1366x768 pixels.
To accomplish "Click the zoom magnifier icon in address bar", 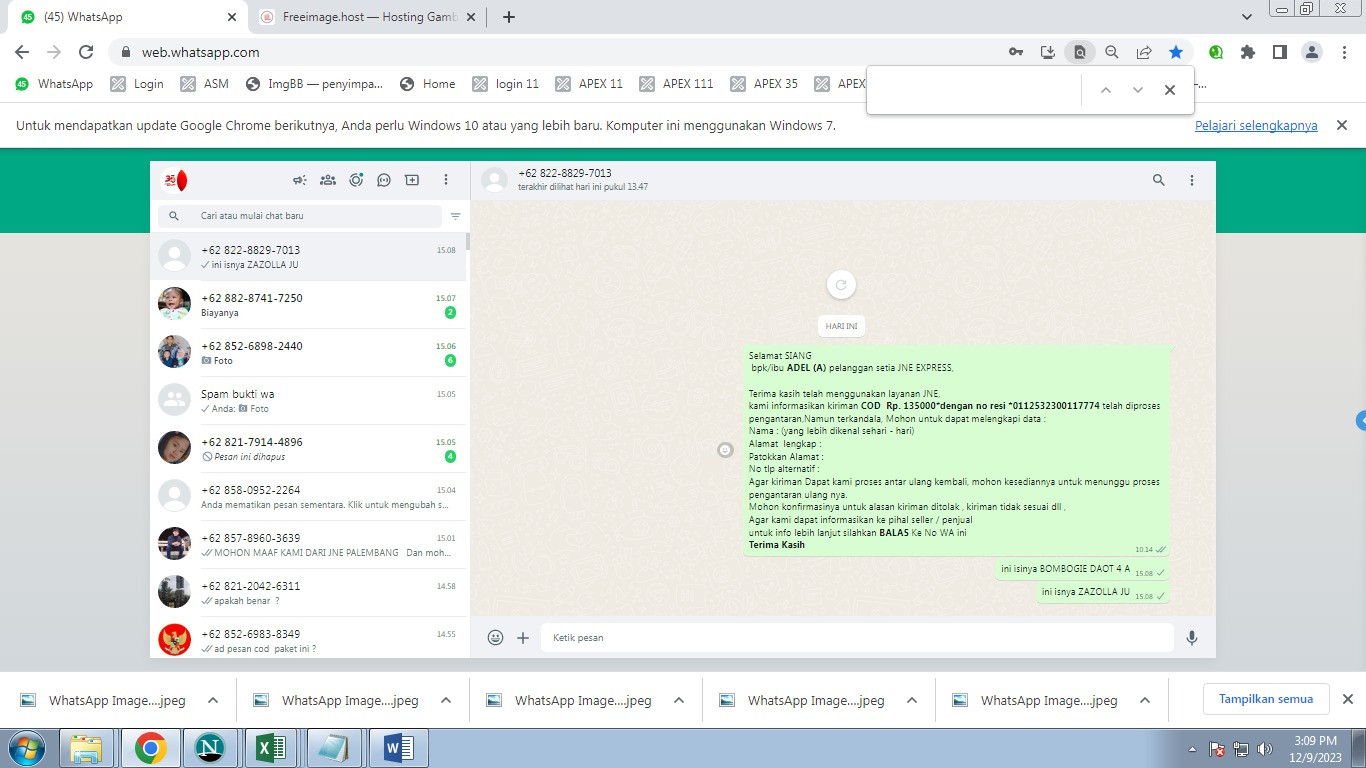I will point(1111,52).
